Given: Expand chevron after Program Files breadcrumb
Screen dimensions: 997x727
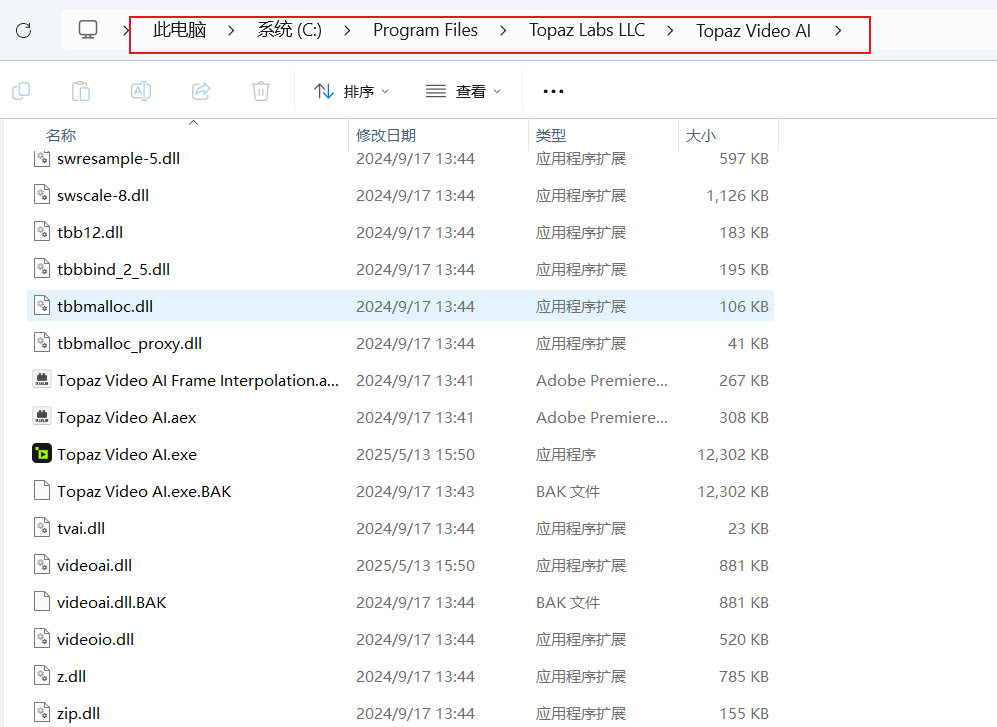Looking at the screenshot, I should click(x=503, y=31).
